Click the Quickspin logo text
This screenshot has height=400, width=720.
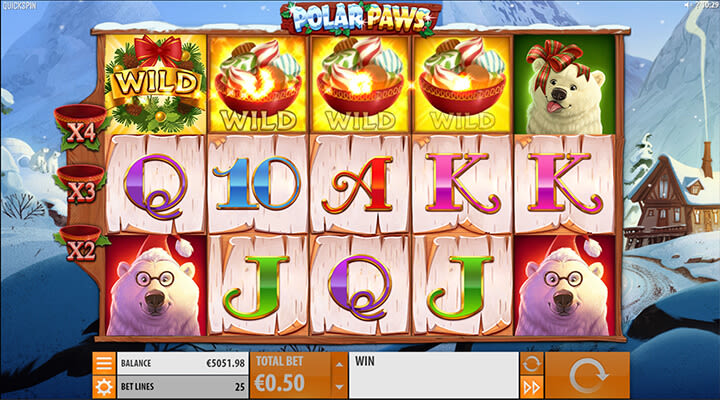19,6
